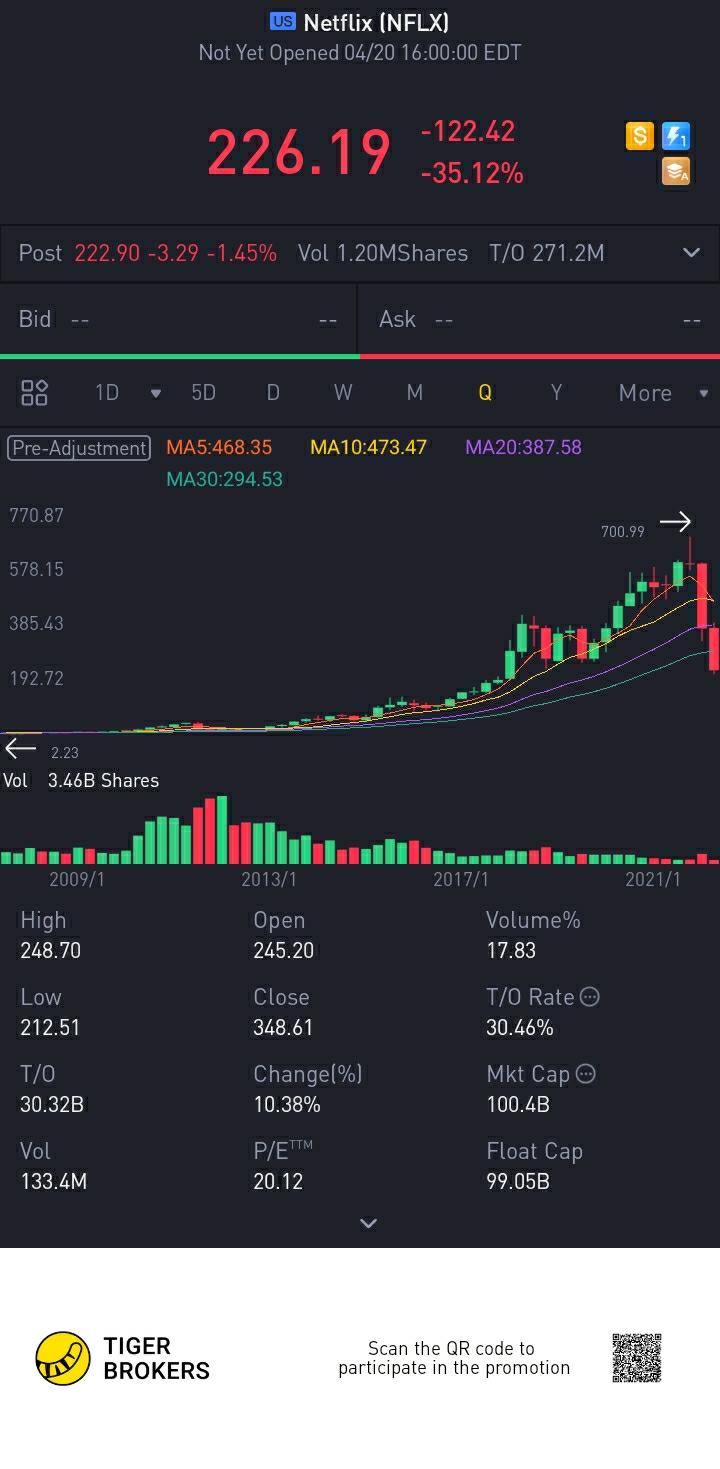
Task: Switch to the monthly M chart
Action: [414, 393]
